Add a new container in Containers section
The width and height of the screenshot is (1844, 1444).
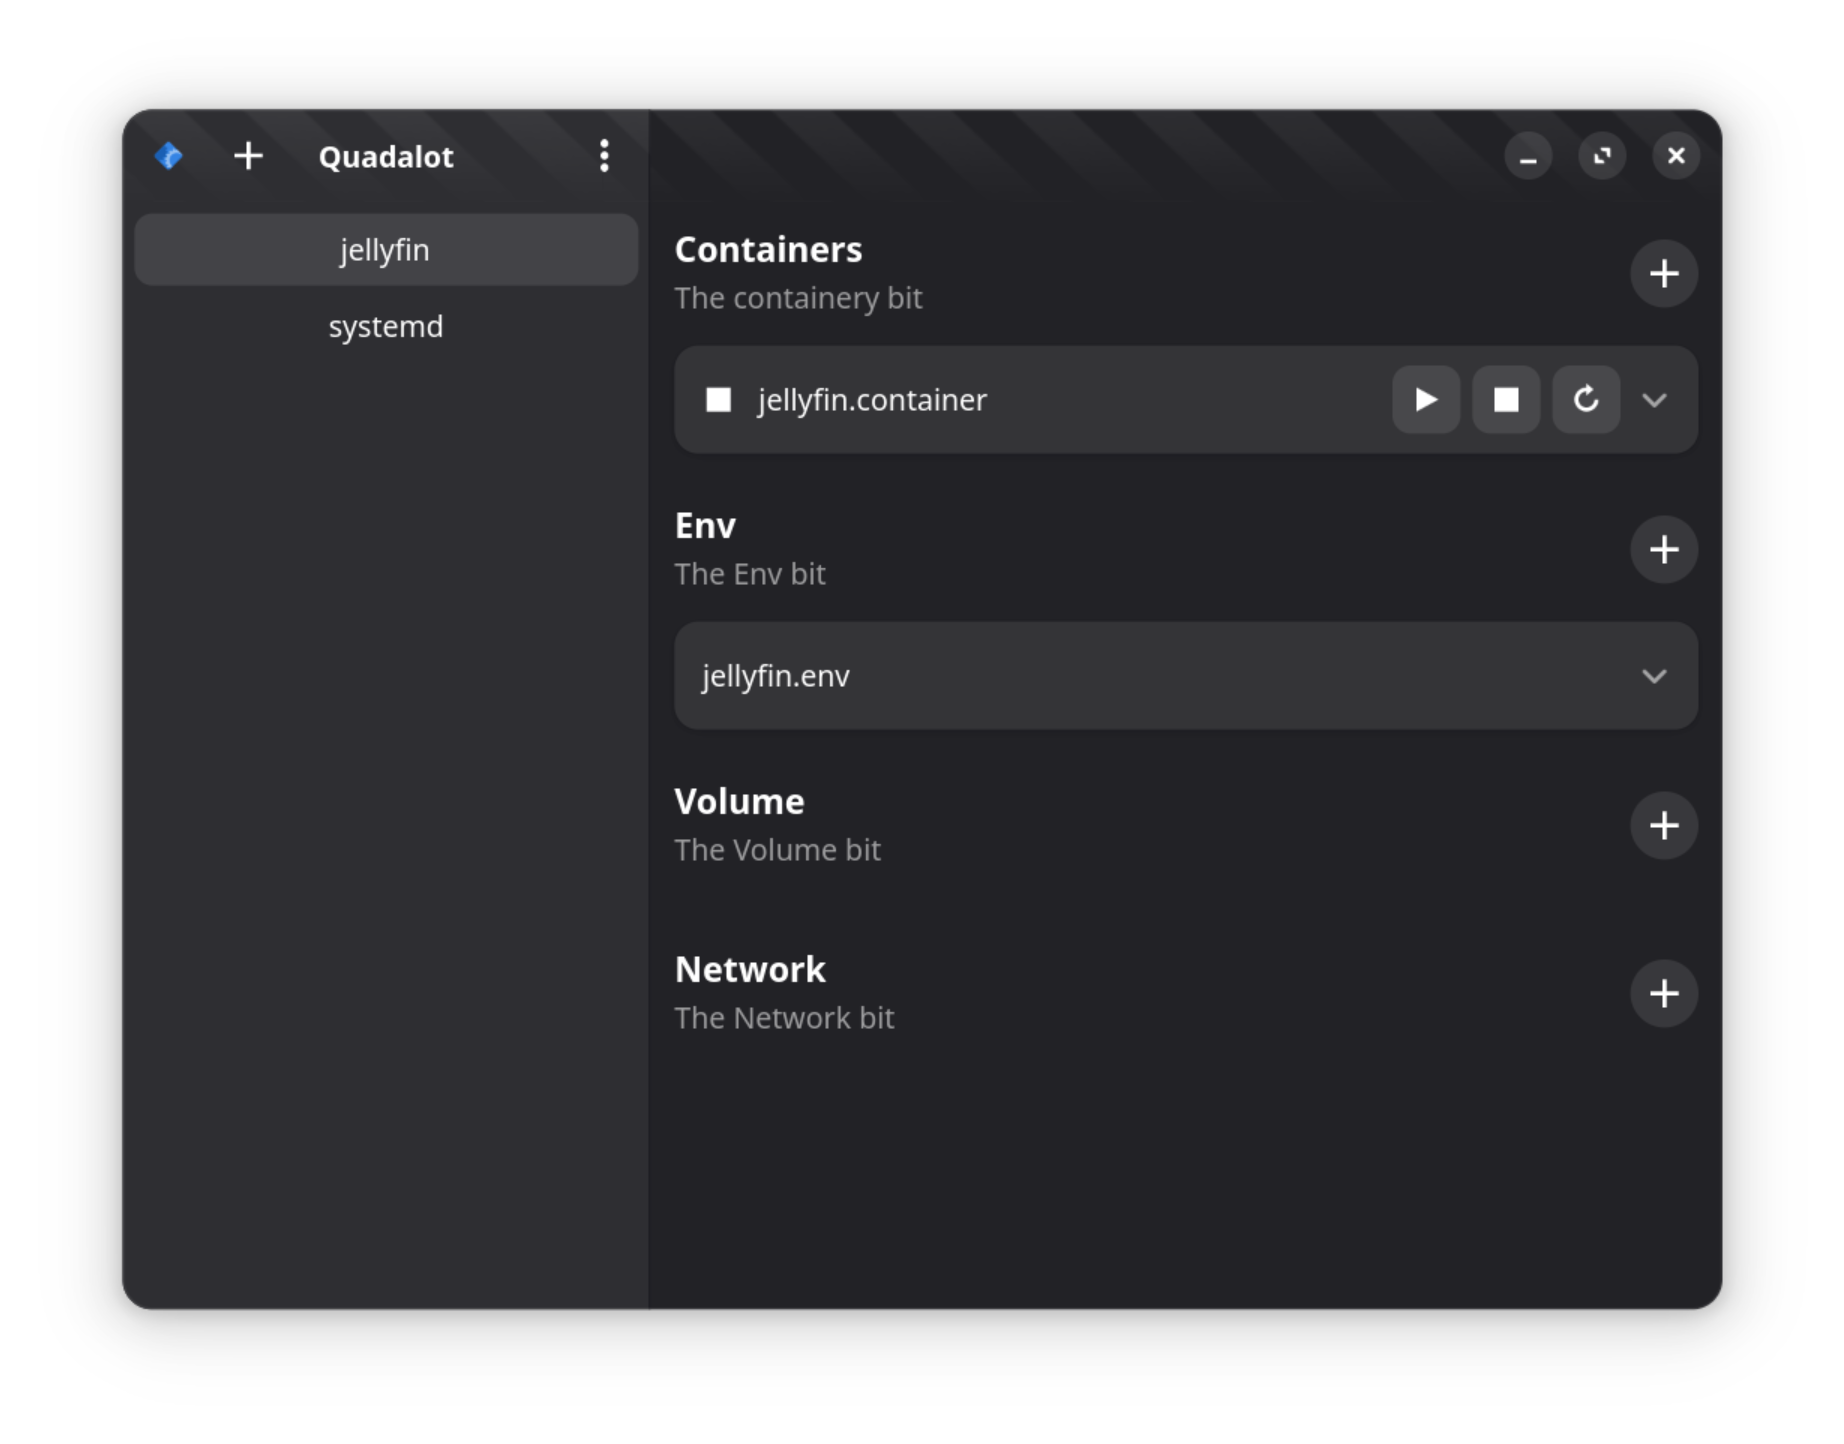point(1664,273)
